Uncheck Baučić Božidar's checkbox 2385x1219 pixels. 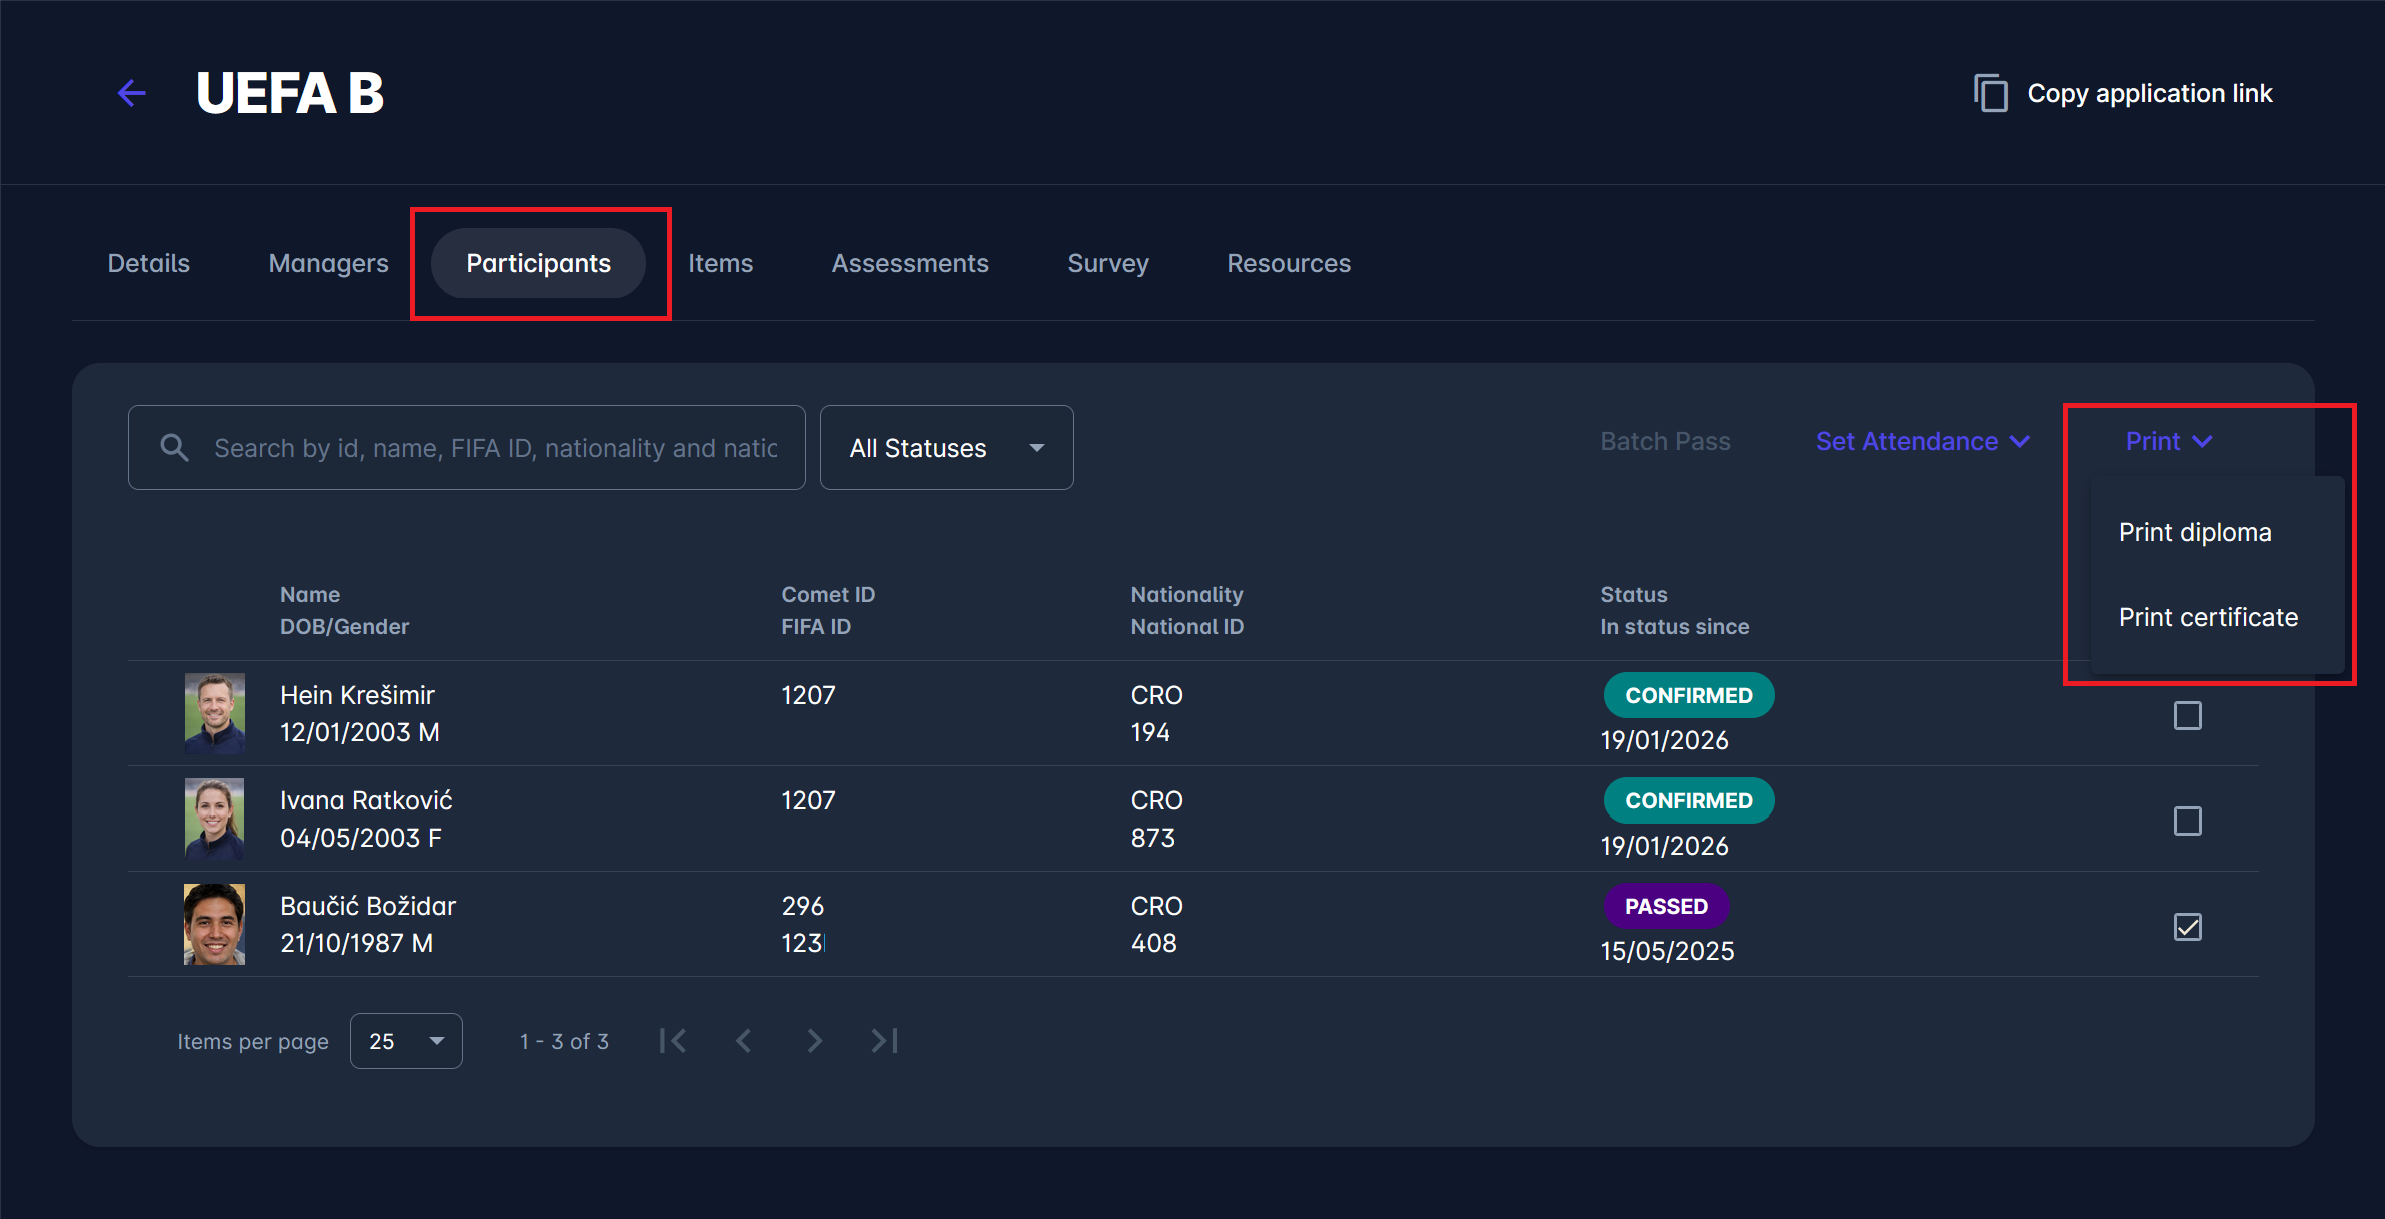click(2187, 927)
